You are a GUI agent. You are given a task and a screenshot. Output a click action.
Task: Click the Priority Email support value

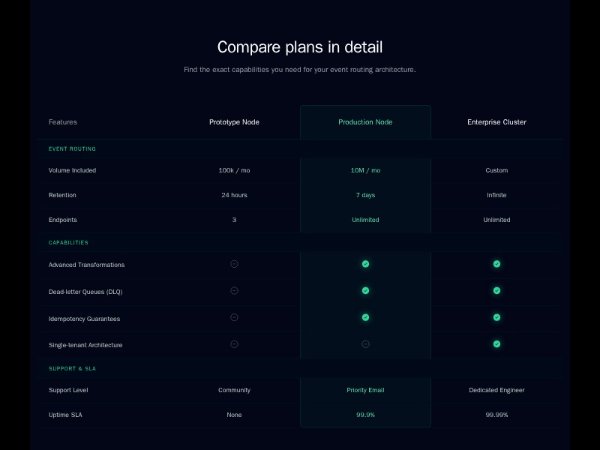(365, 390)
